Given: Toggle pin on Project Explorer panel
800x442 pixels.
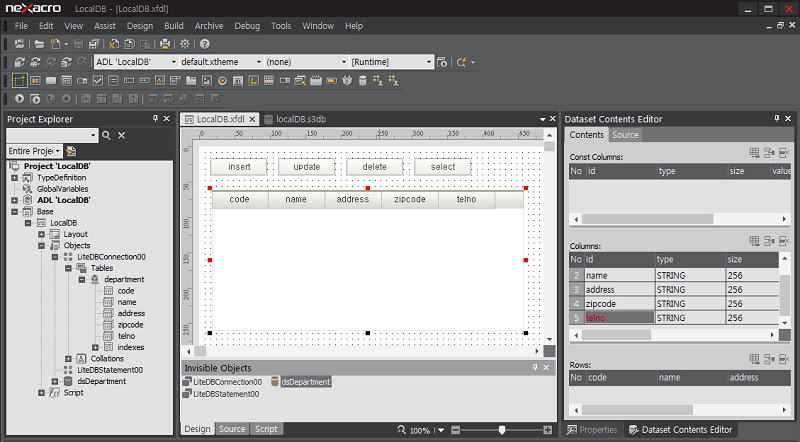Looking at the screenshot, I should (156, 118).
